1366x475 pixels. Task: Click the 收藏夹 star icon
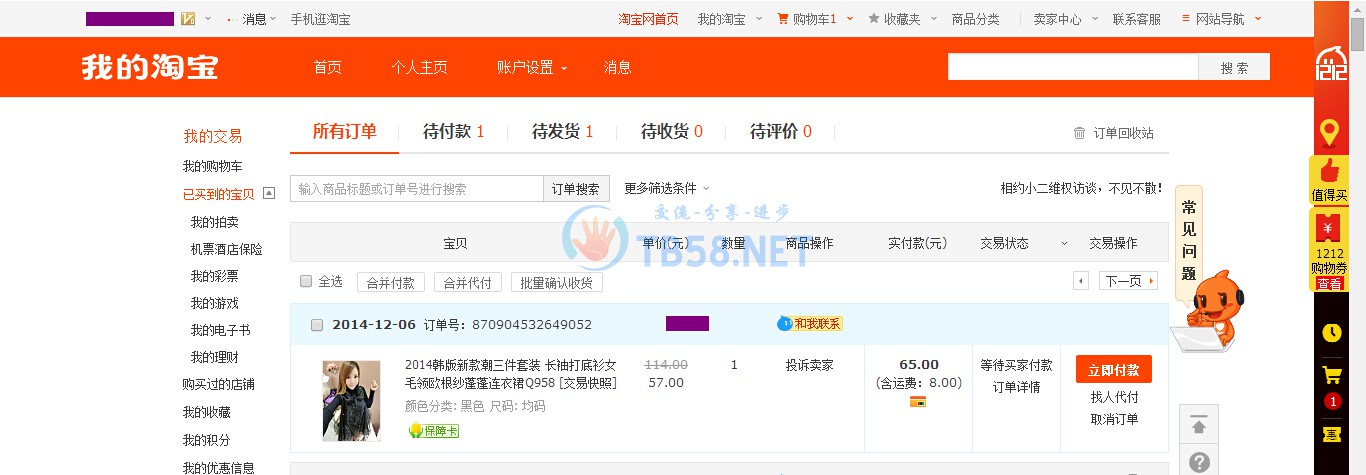point(874,18)
